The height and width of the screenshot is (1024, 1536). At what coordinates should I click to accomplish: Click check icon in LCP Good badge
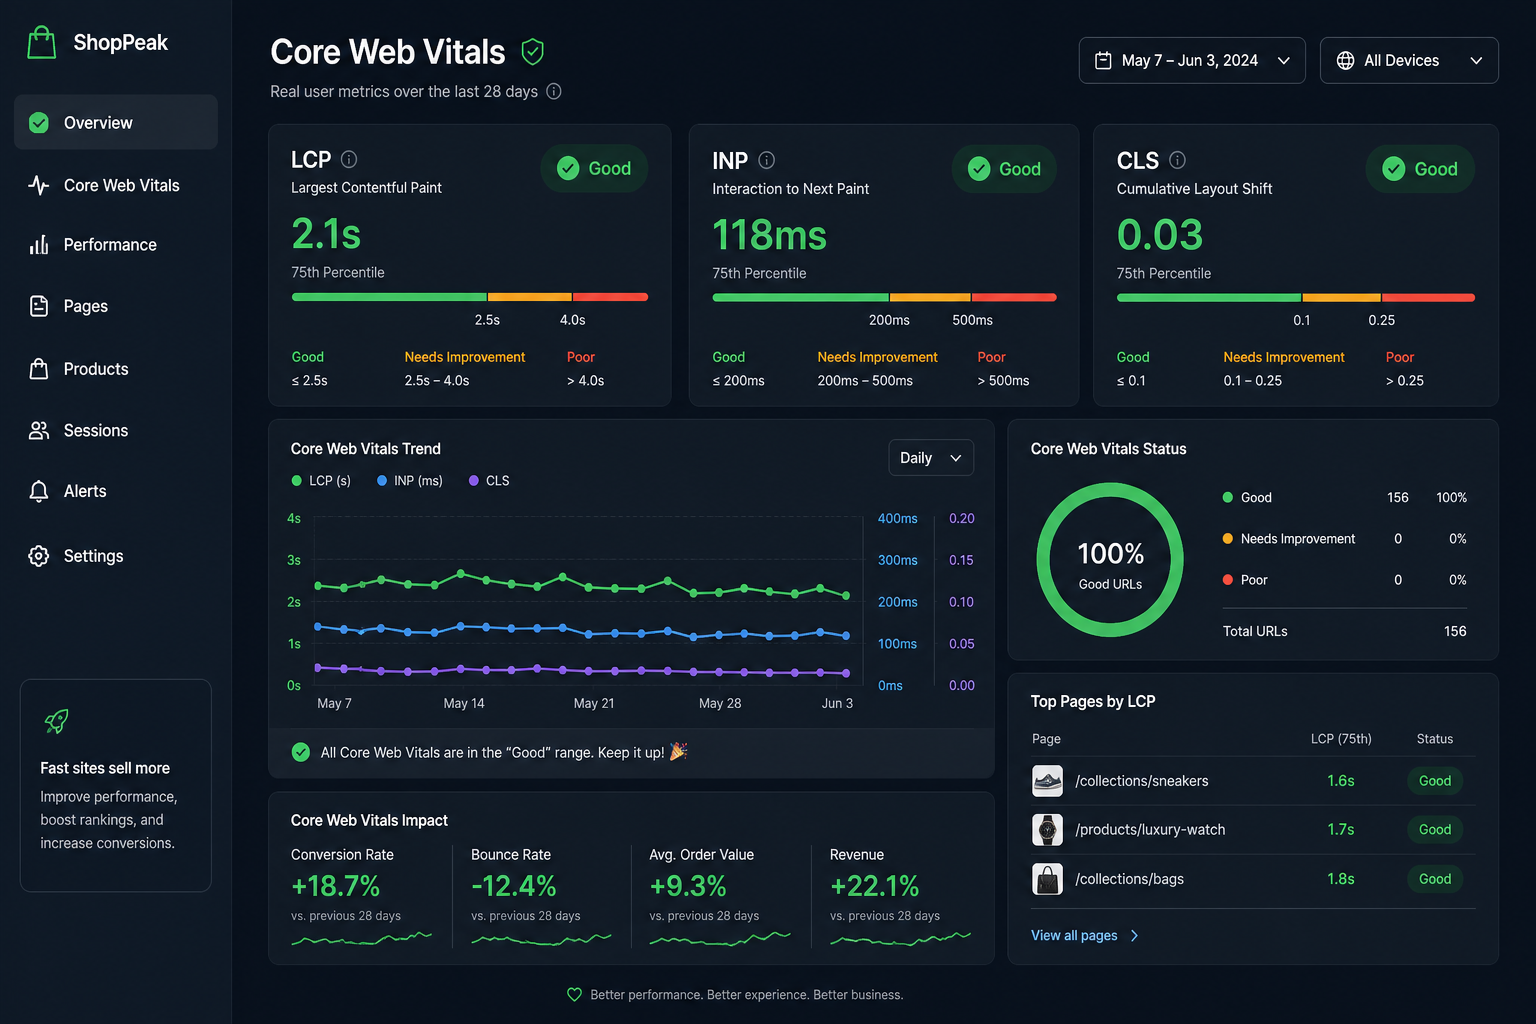point(568,168)
